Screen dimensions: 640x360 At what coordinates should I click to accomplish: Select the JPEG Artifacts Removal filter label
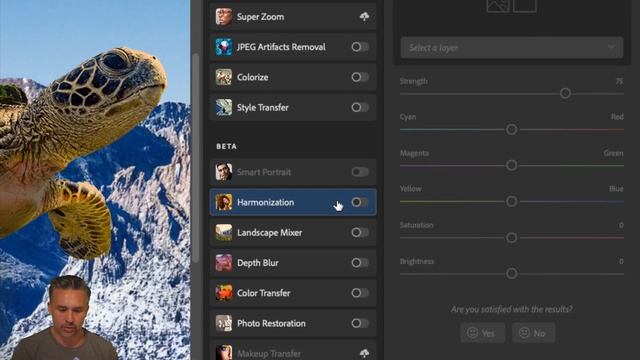coord(281,47)
